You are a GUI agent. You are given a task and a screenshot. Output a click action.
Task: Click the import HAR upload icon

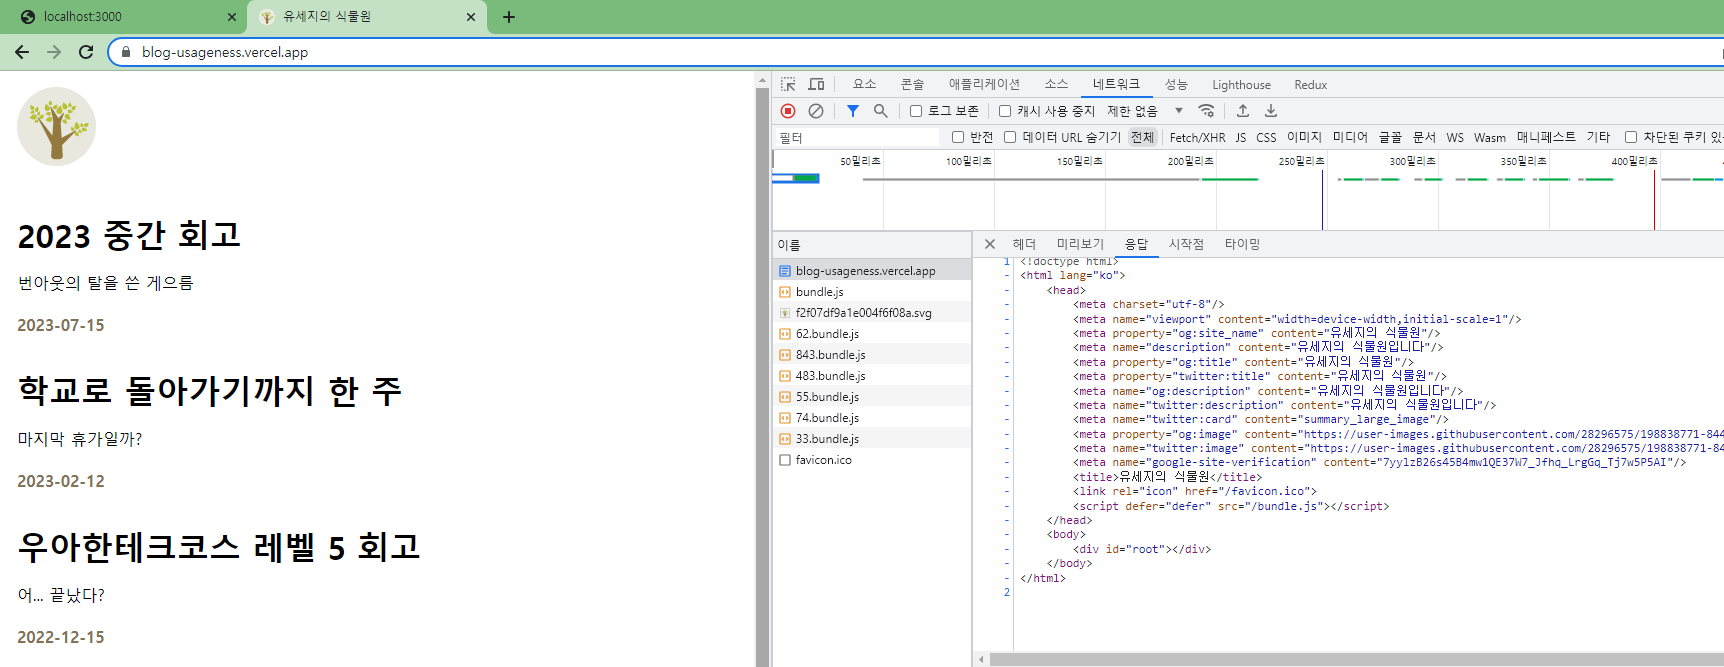pyautogui.click(x=1243, y=111)
